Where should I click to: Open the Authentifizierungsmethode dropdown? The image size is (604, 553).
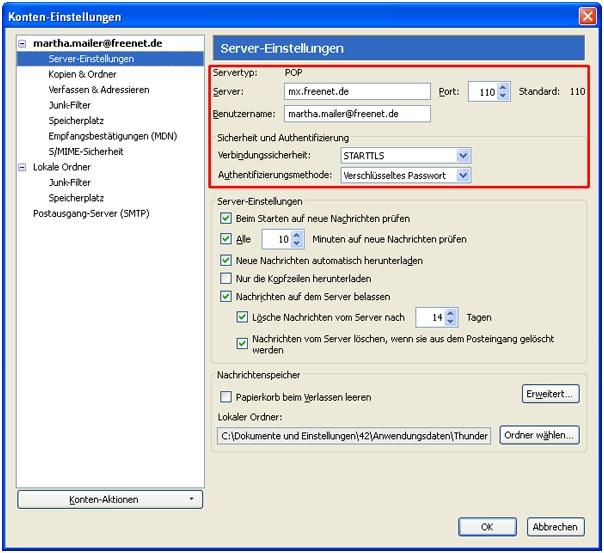pyautogui.click(x=406, y=176)
